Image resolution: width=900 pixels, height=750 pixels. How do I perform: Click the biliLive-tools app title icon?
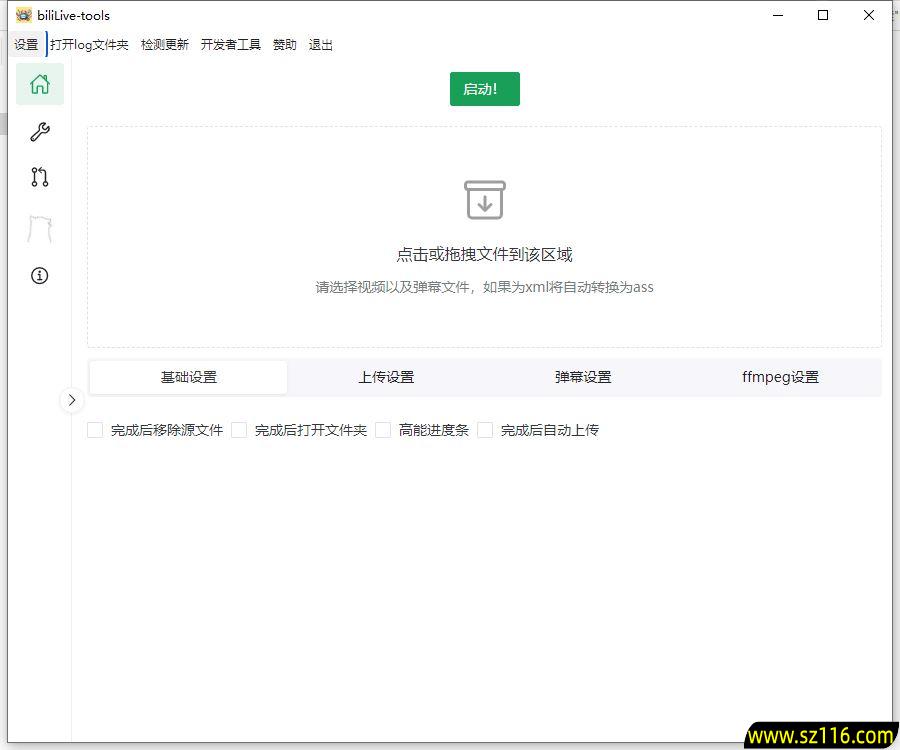23,15
